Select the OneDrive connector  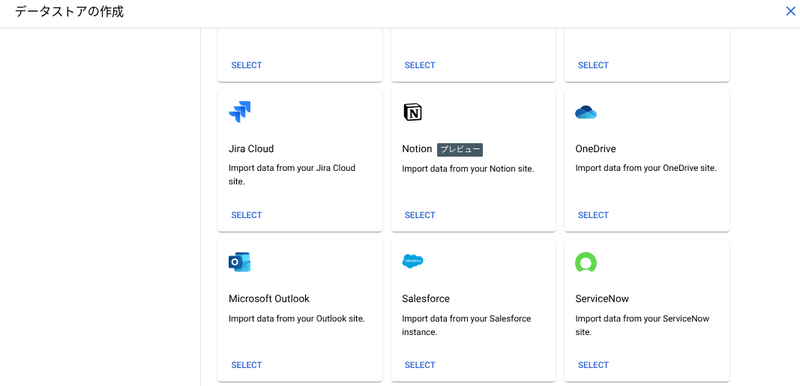593,215
